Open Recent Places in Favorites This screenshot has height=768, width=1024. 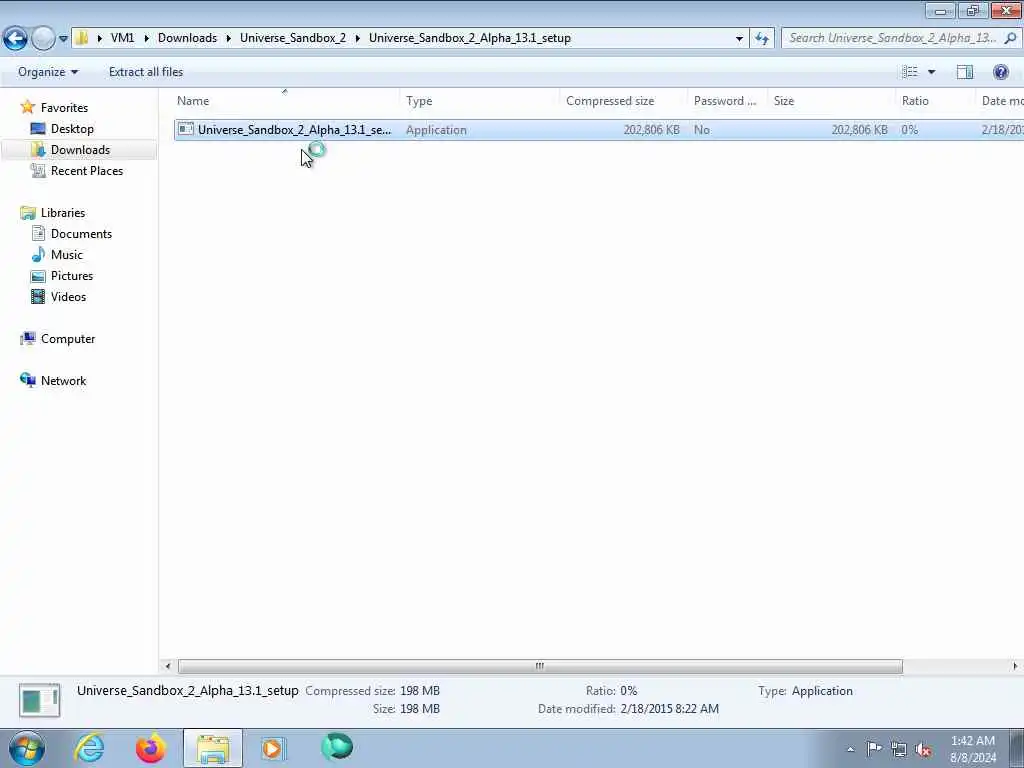(87, 170)
